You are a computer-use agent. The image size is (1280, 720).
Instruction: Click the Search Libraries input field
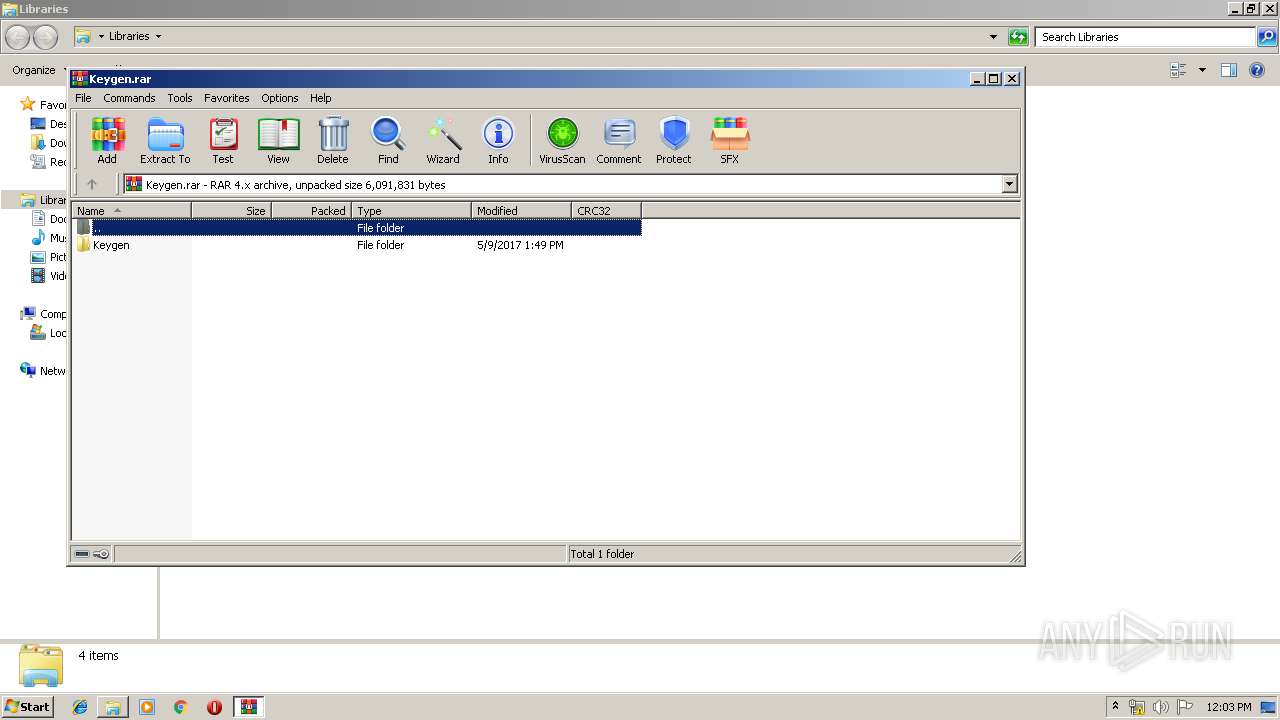click(1145, 37)
